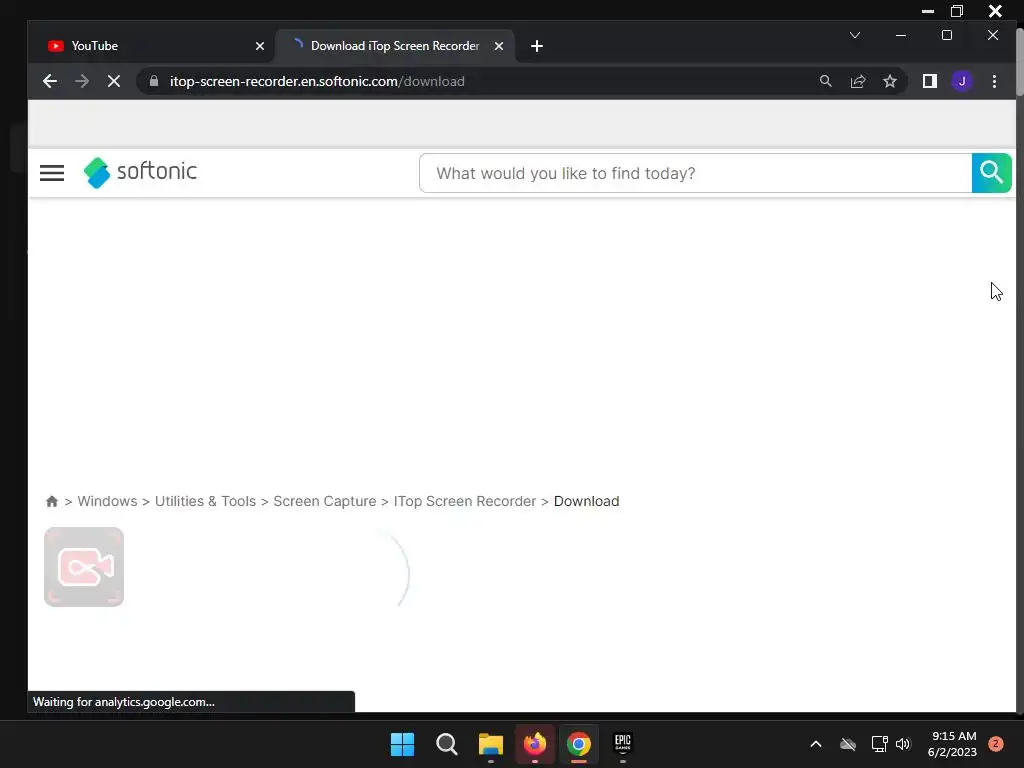Open network settings tray icon
Image resolution: width=1024 pixels, height=768 pixels.
879,744
